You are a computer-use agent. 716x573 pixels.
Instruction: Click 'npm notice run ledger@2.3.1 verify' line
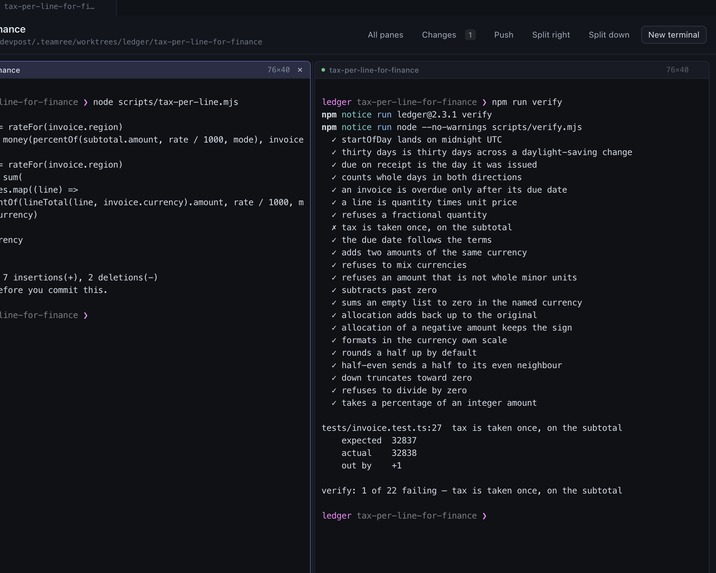pos(406,115)
